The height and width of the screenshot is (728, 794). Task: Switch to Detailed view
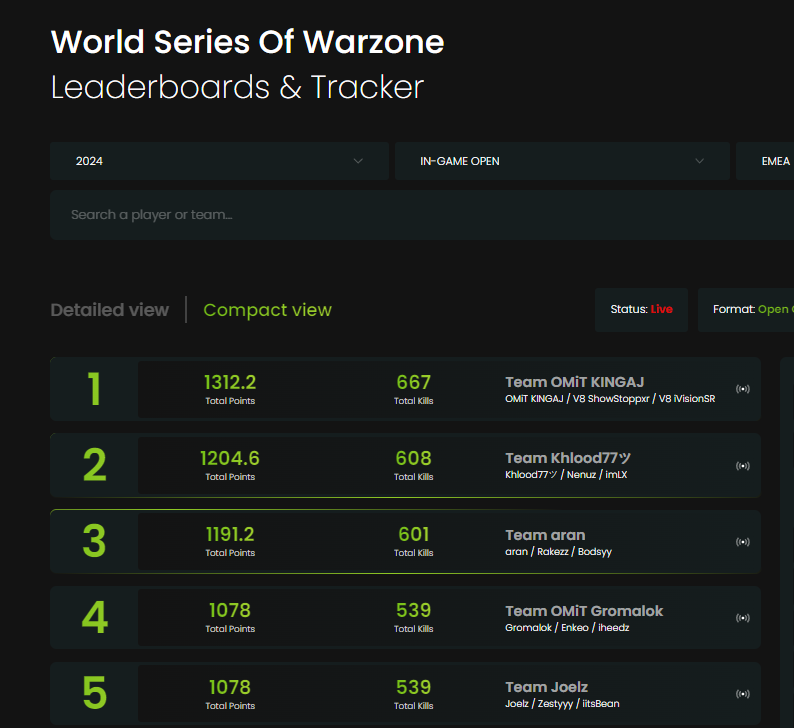(x=109, y=310)
